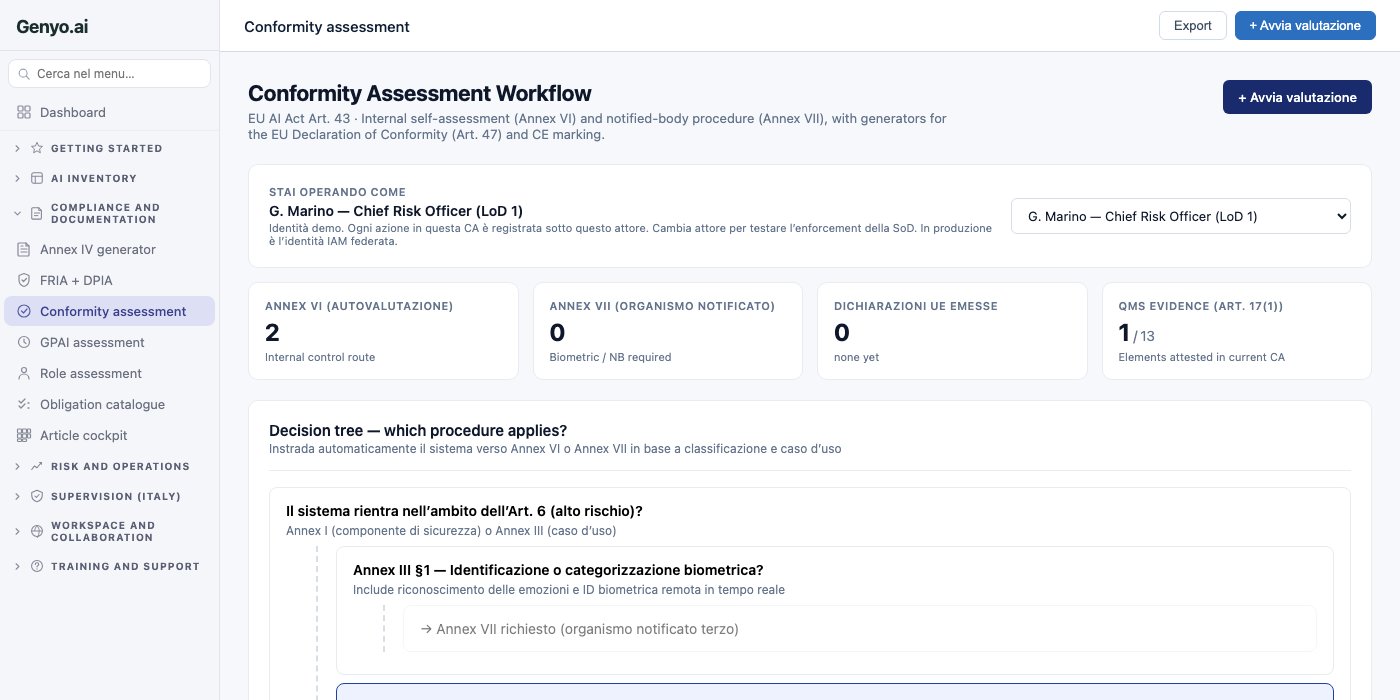
Task: Open the actor selector G. Marino dropdown
Action: click(1180, 216)
